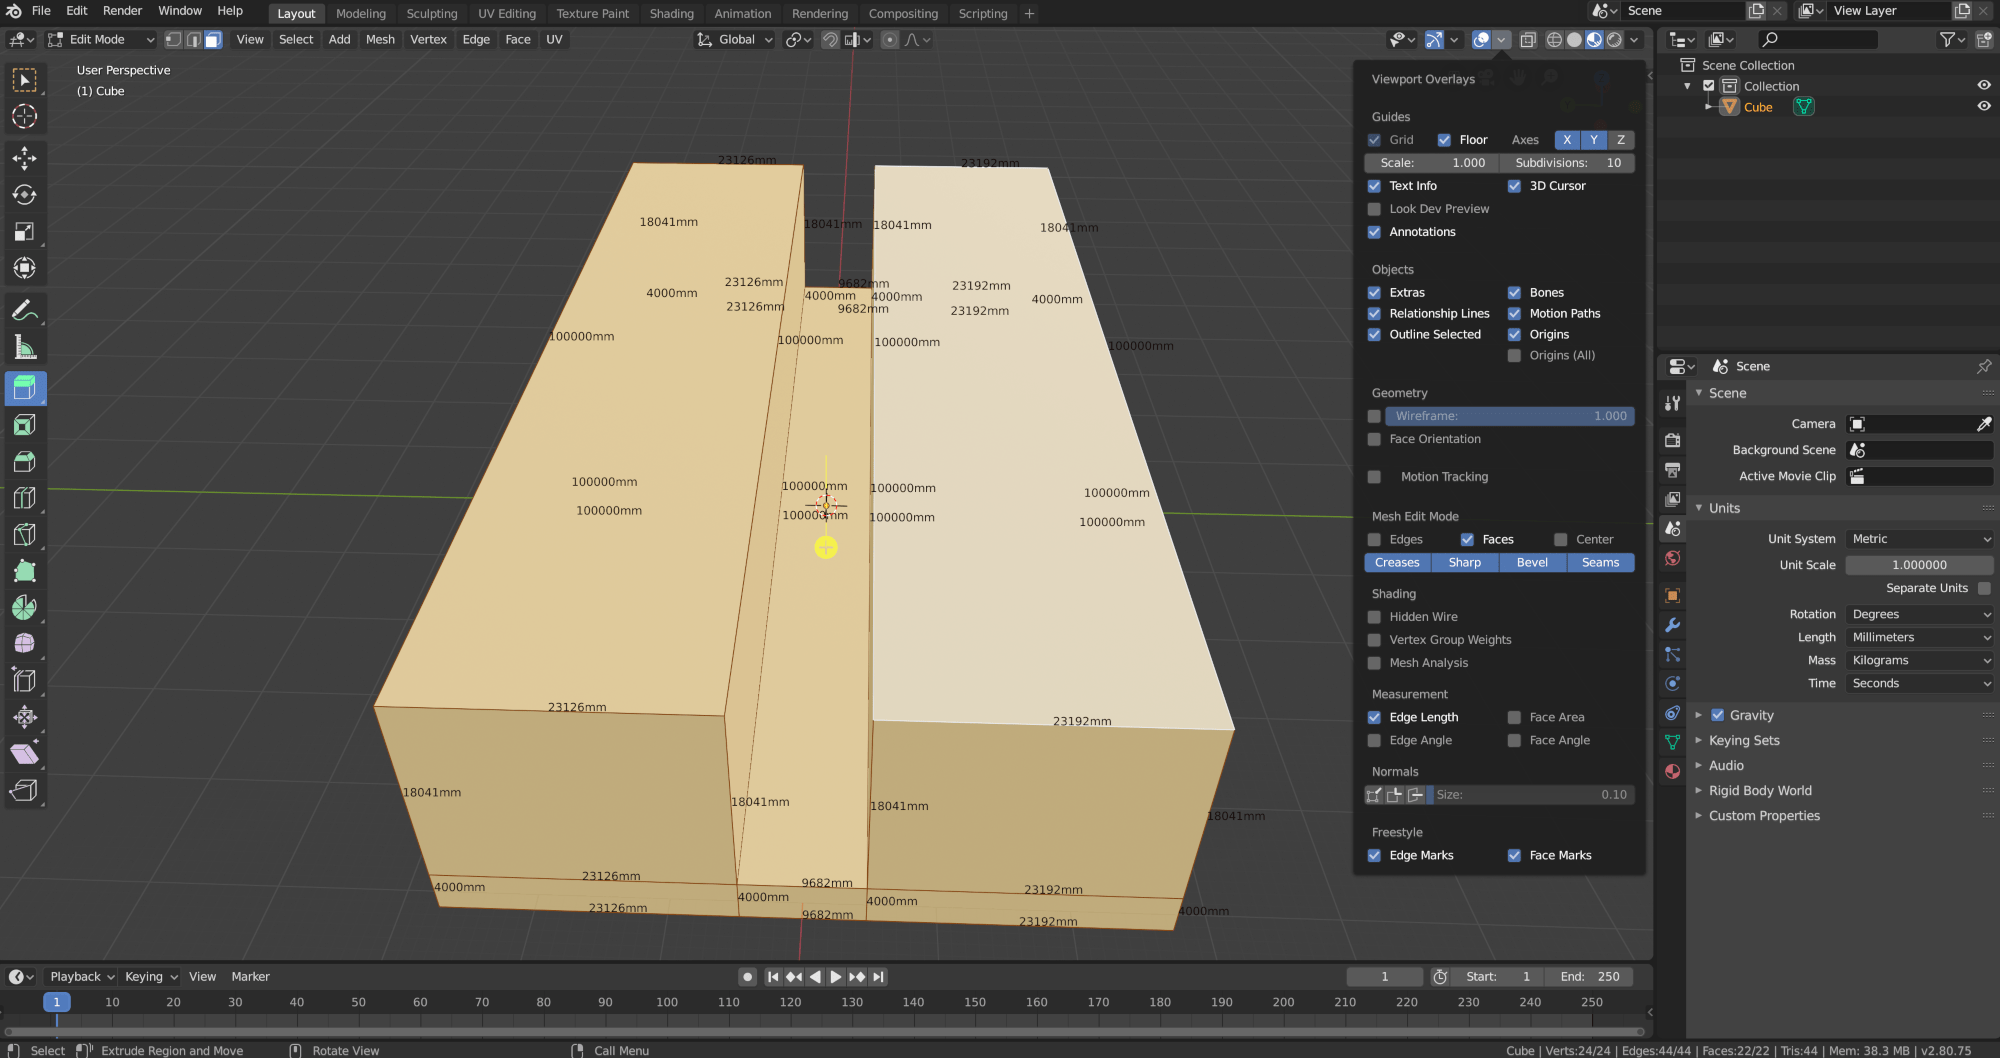Switch to the Shading workspace tab
The height and width of the screenshot is (1058, 2000).
(671, 13)
